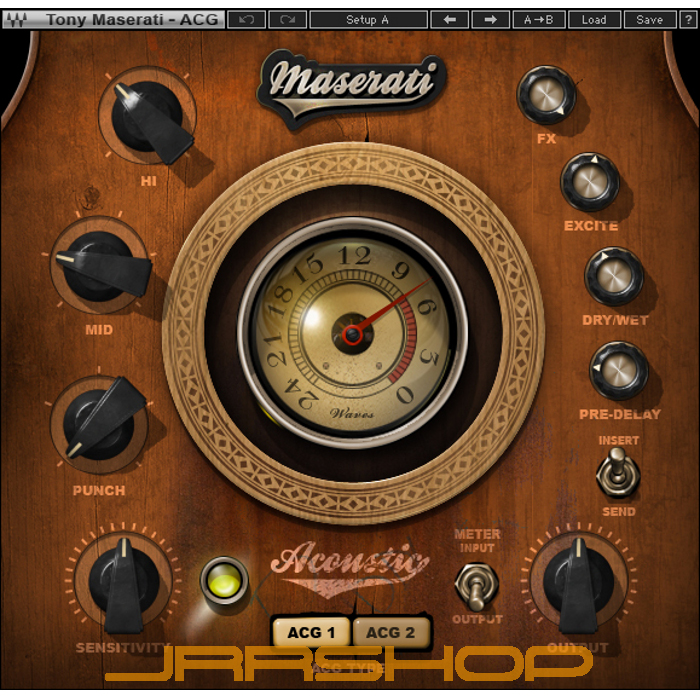The image size is (700, 700).
Task: Go to previous preset with left arrow
Action: 450,20
